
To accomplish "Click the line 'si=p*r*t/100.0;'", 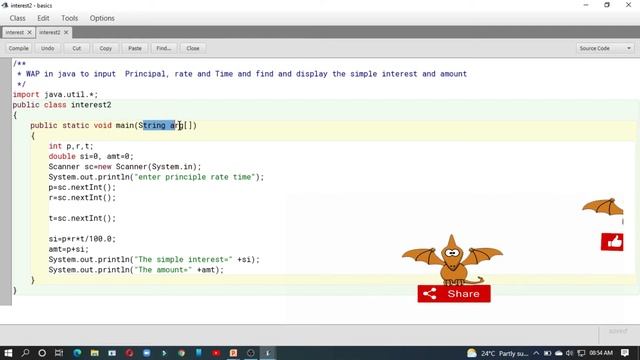I will click(x=82, y=239).
